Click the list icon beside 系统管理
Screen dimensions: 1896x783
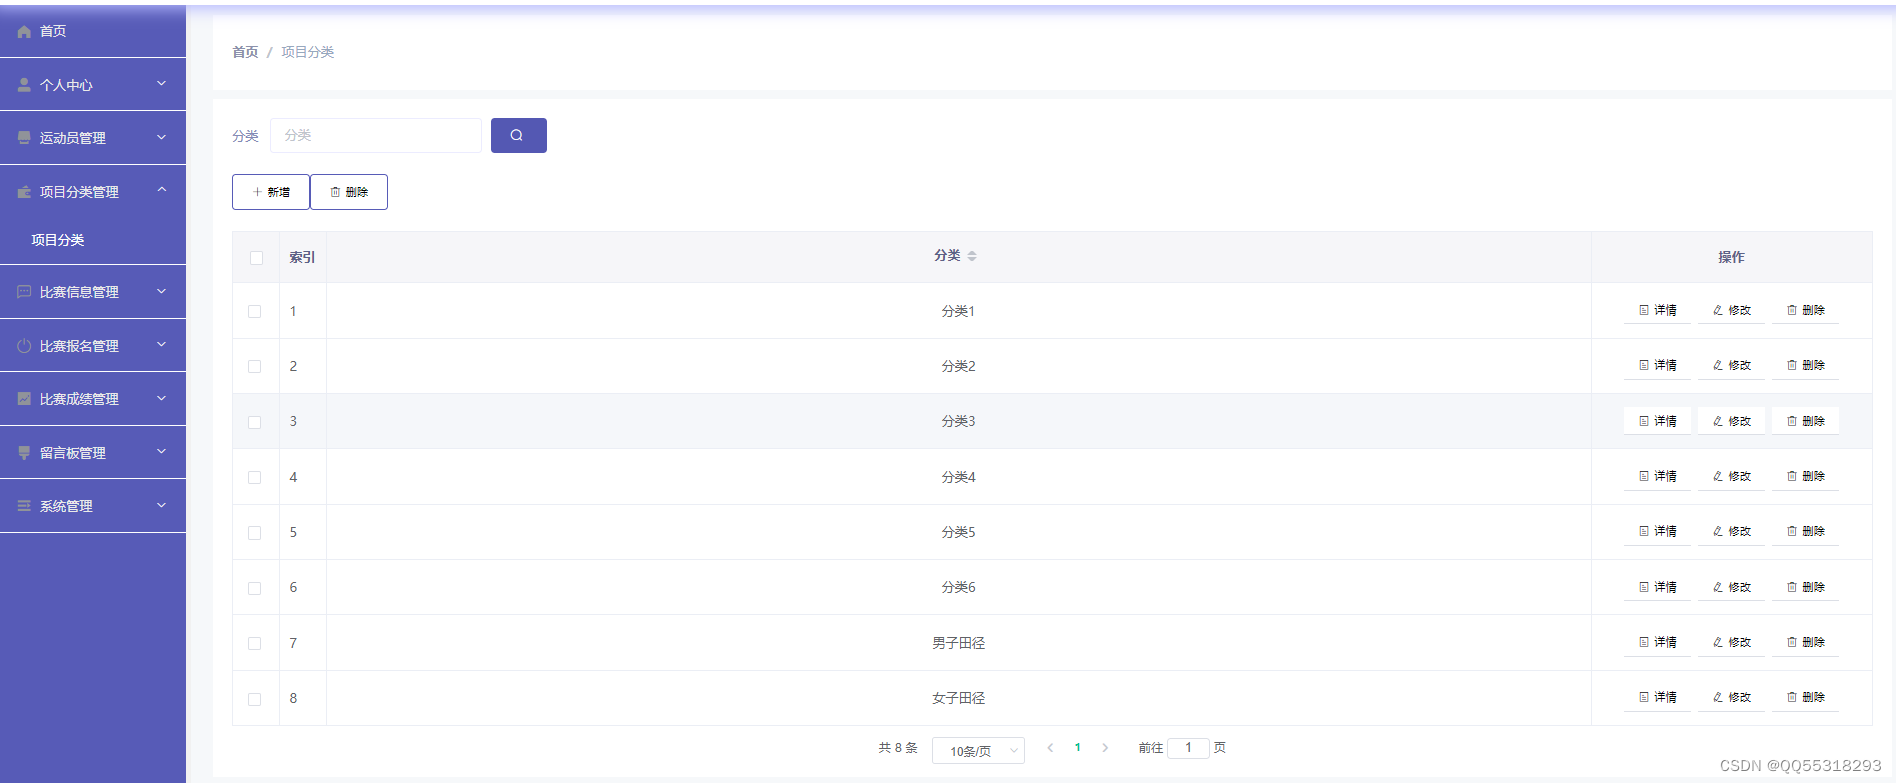pos(24,506)
